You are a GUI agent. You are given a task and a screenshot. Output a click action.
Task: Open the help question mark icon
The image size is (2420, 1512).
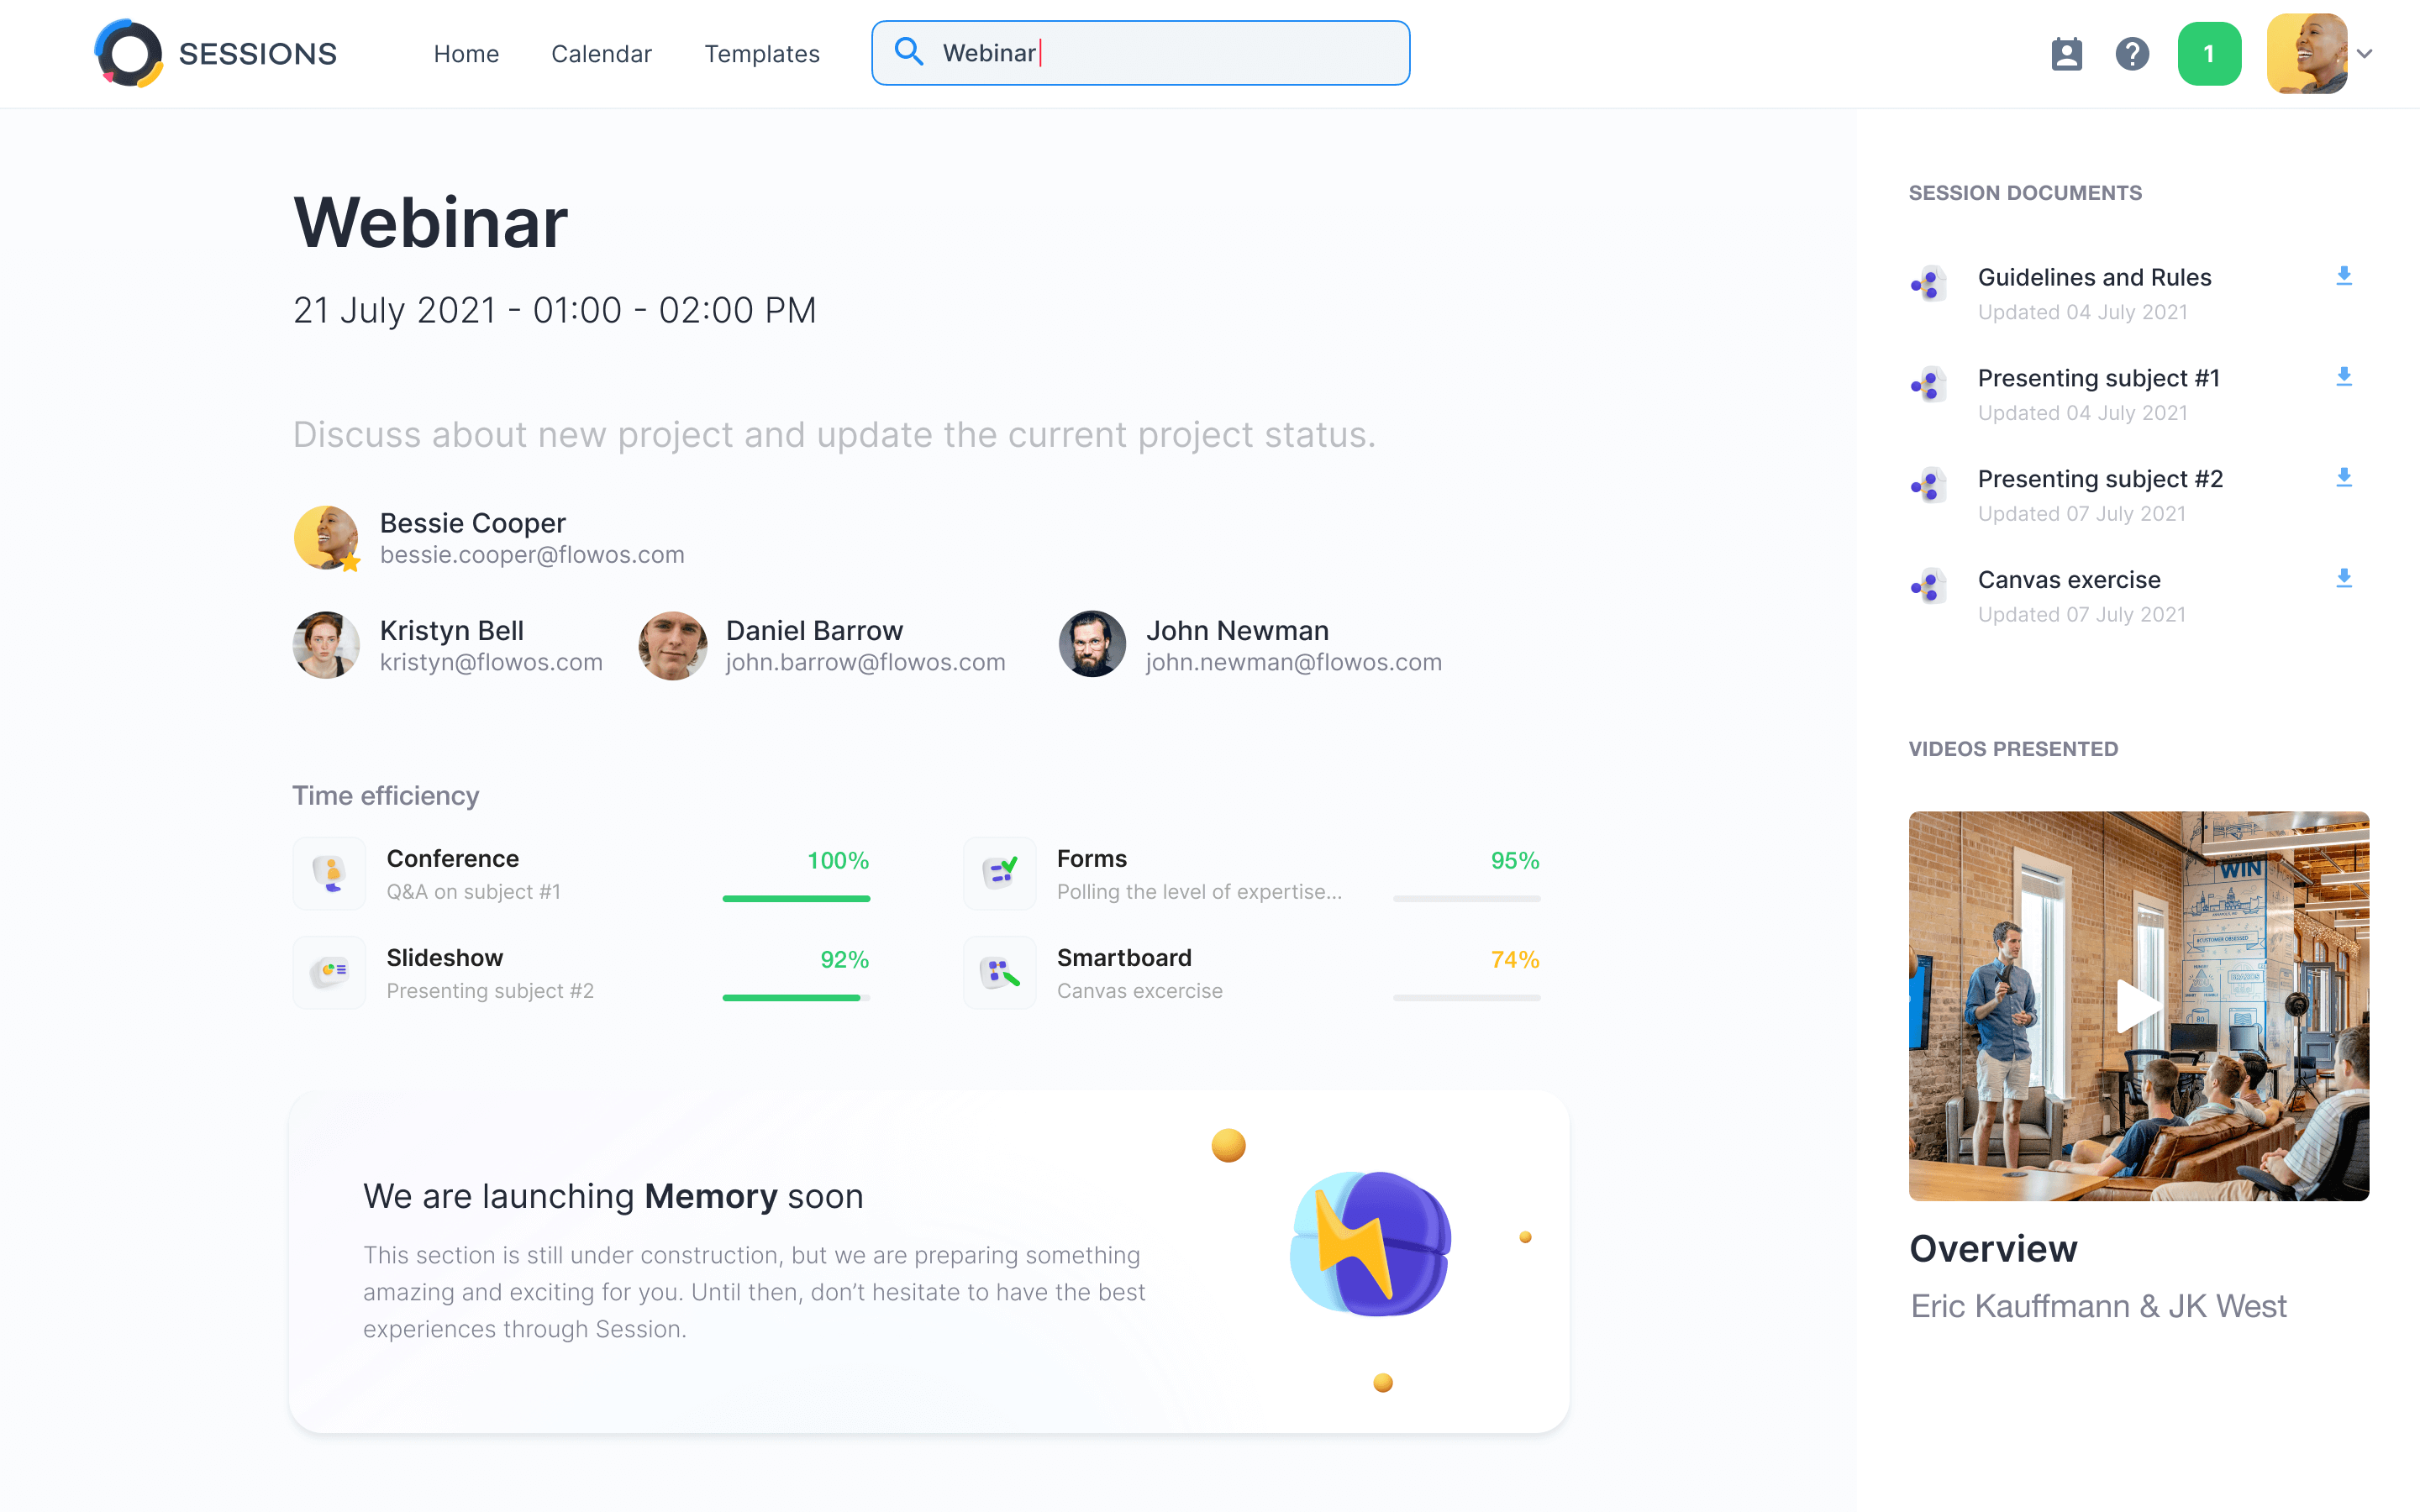click(x=2132, y=53)
